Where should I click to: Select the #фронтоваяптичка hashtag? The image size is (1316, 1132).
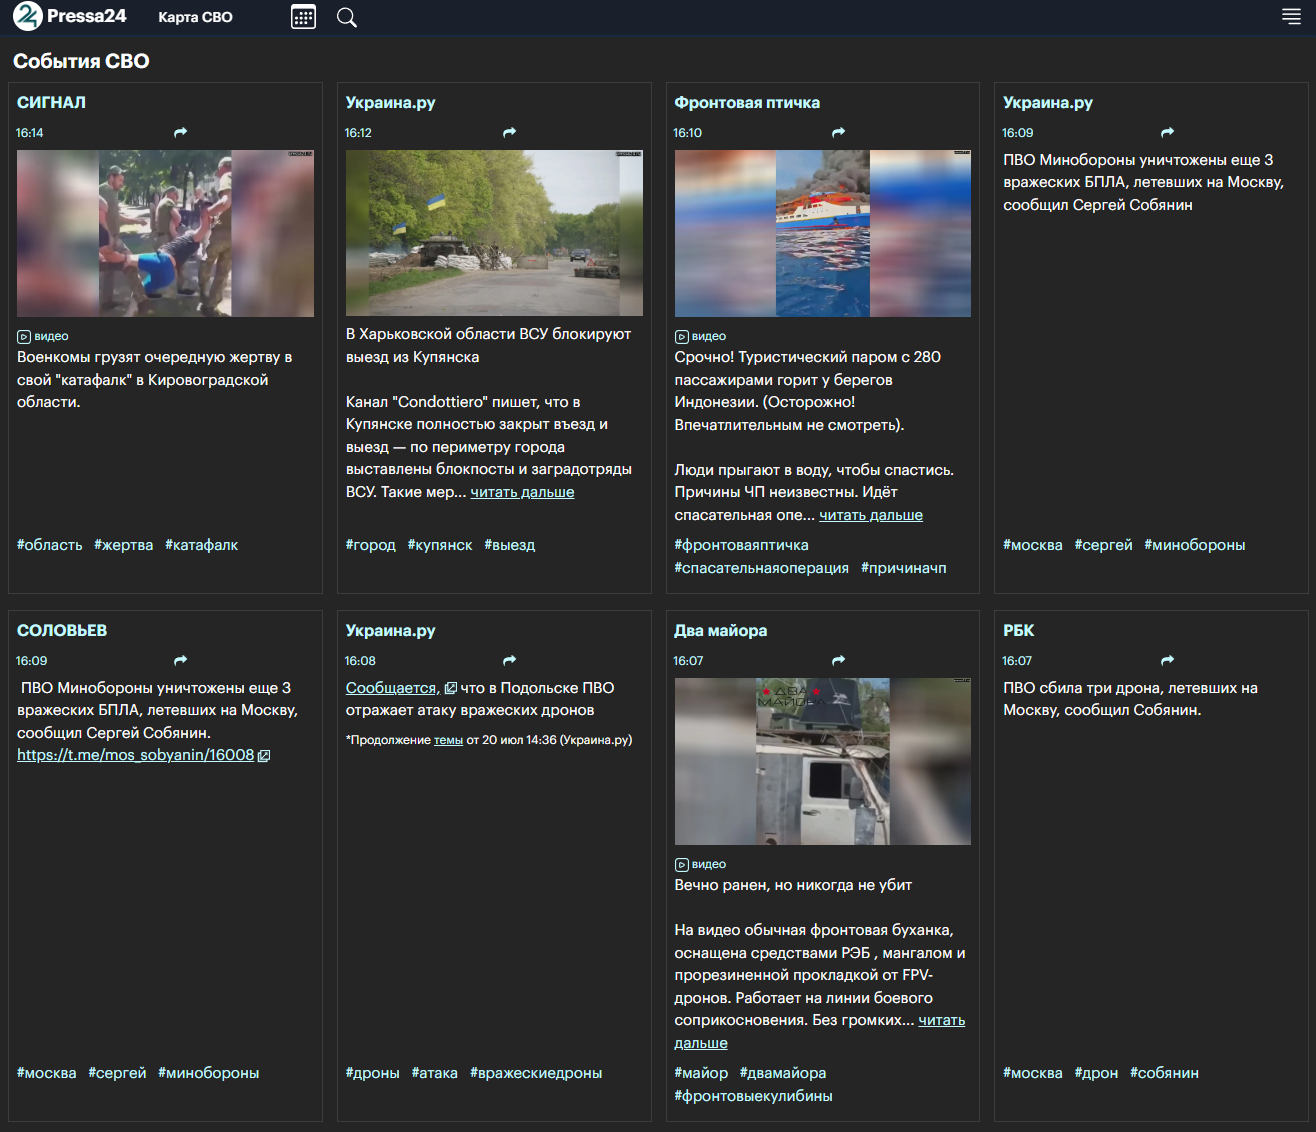click(x=742, y=545)
